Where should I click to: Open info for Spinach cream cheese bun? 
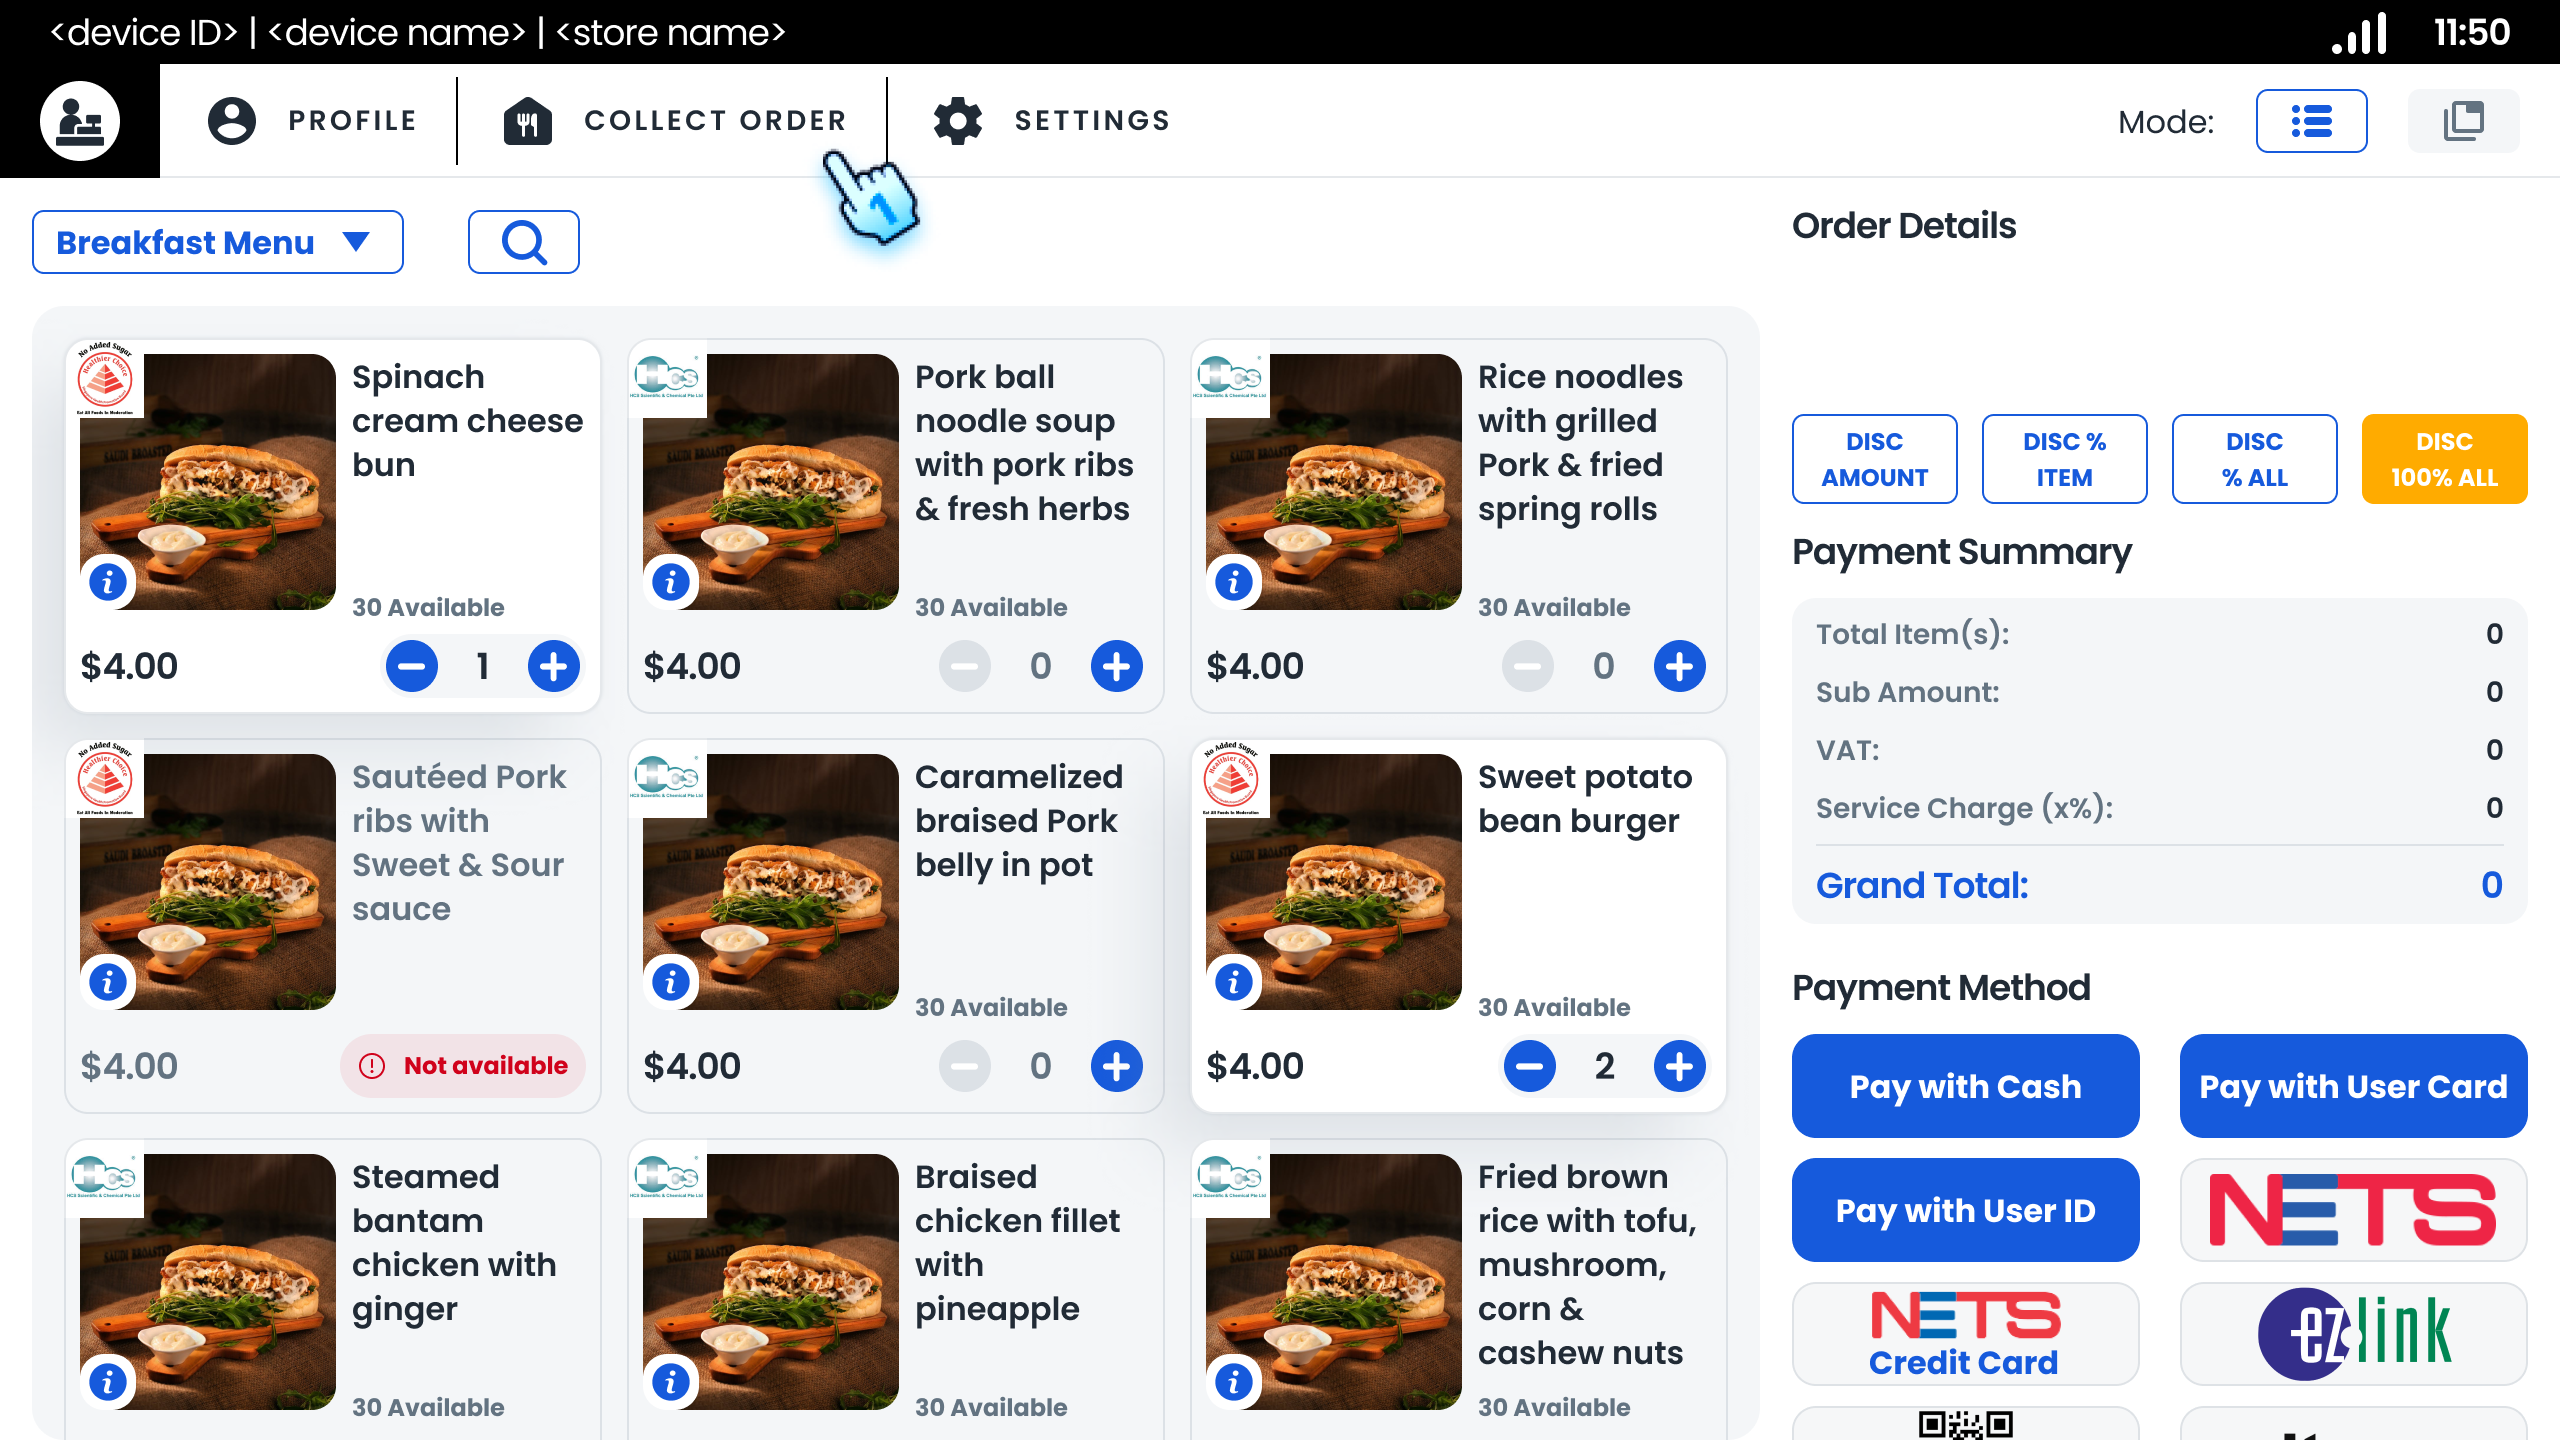(108, 581)
